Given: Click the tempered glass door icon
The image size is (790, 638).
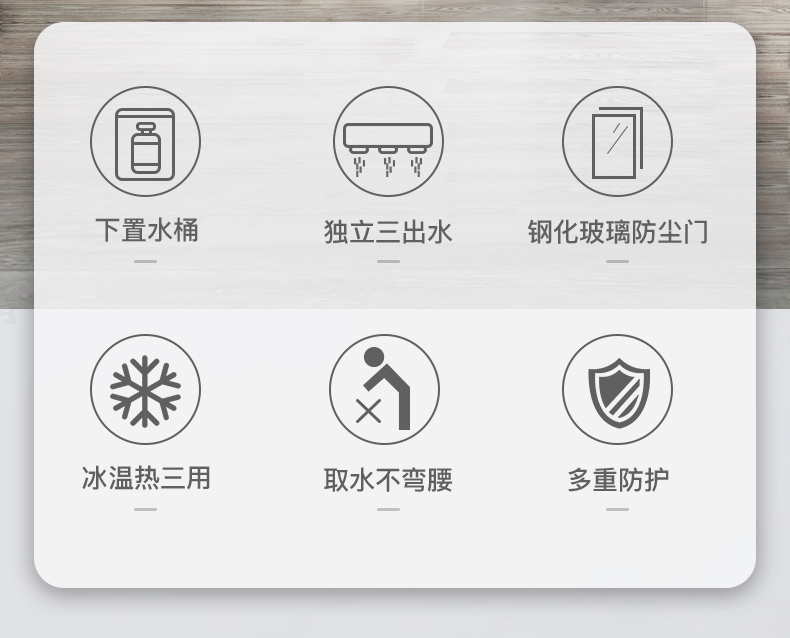Looking at the screenshot, I should (617, 141).
